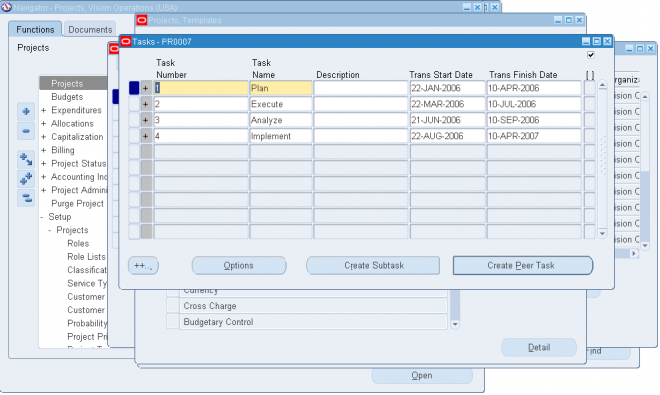Click the Budgetary Control option in Templates window
This screenshot has height=395, width=660.
point(313,322)
